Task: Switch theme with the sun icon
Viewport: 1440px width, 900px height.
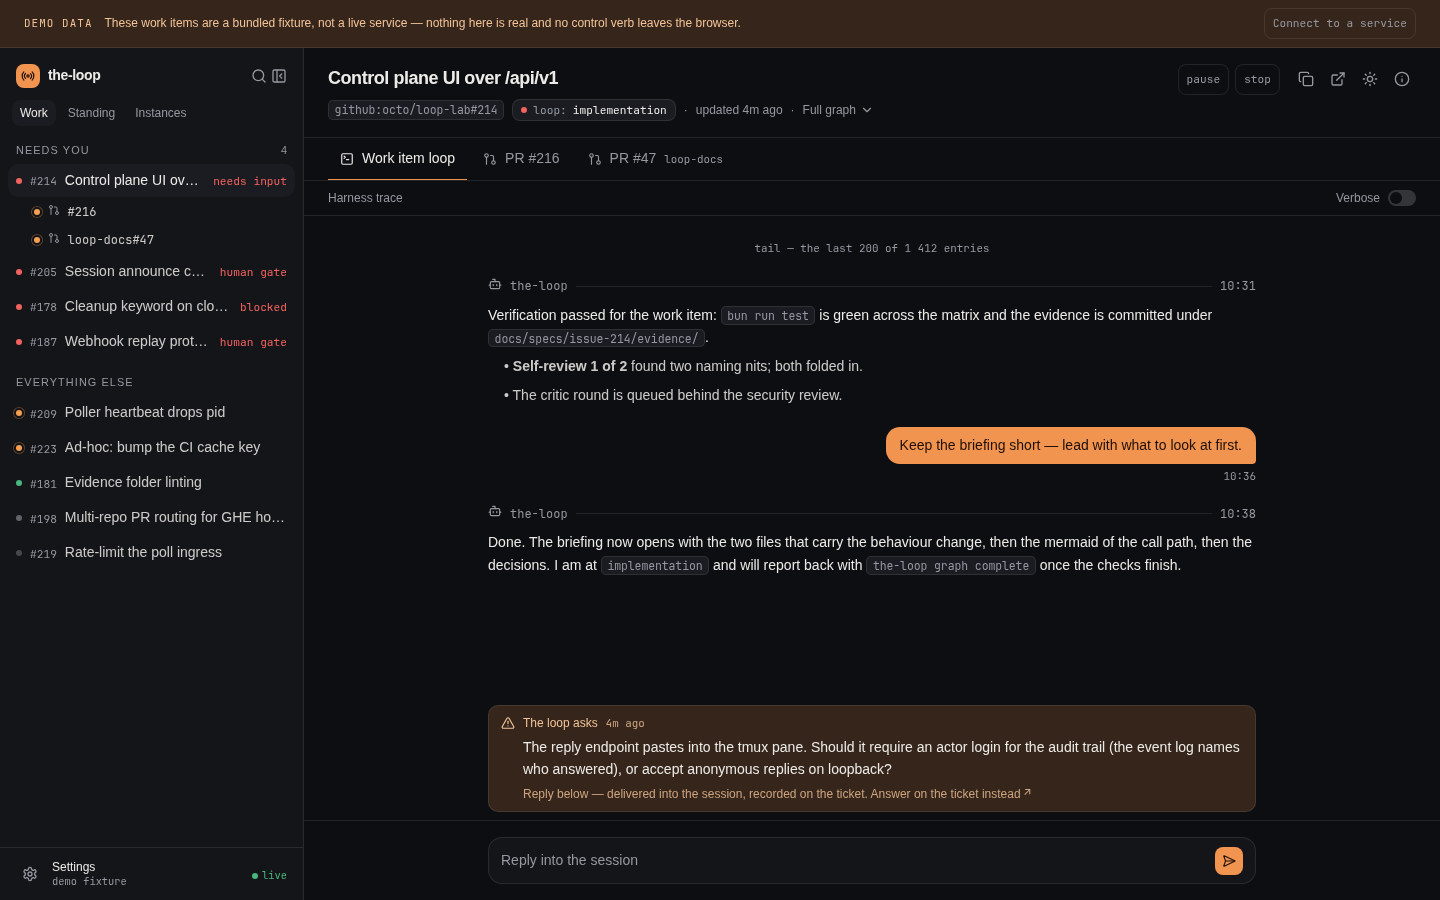Action: 1370,79
